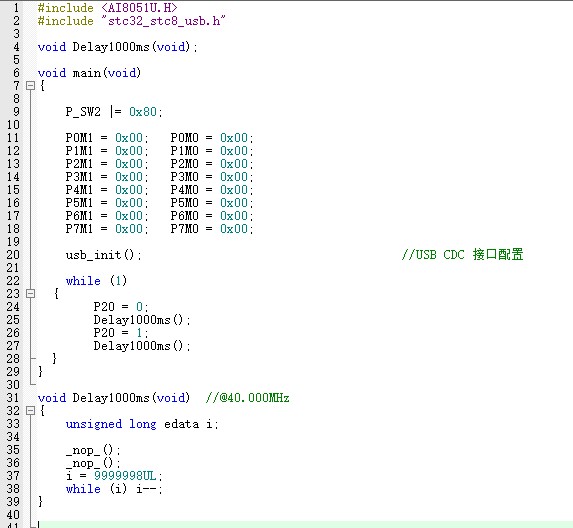Collapse the Delay1000ms function fold at line 32
Screen dimensions: 573x528
point(30,411)
